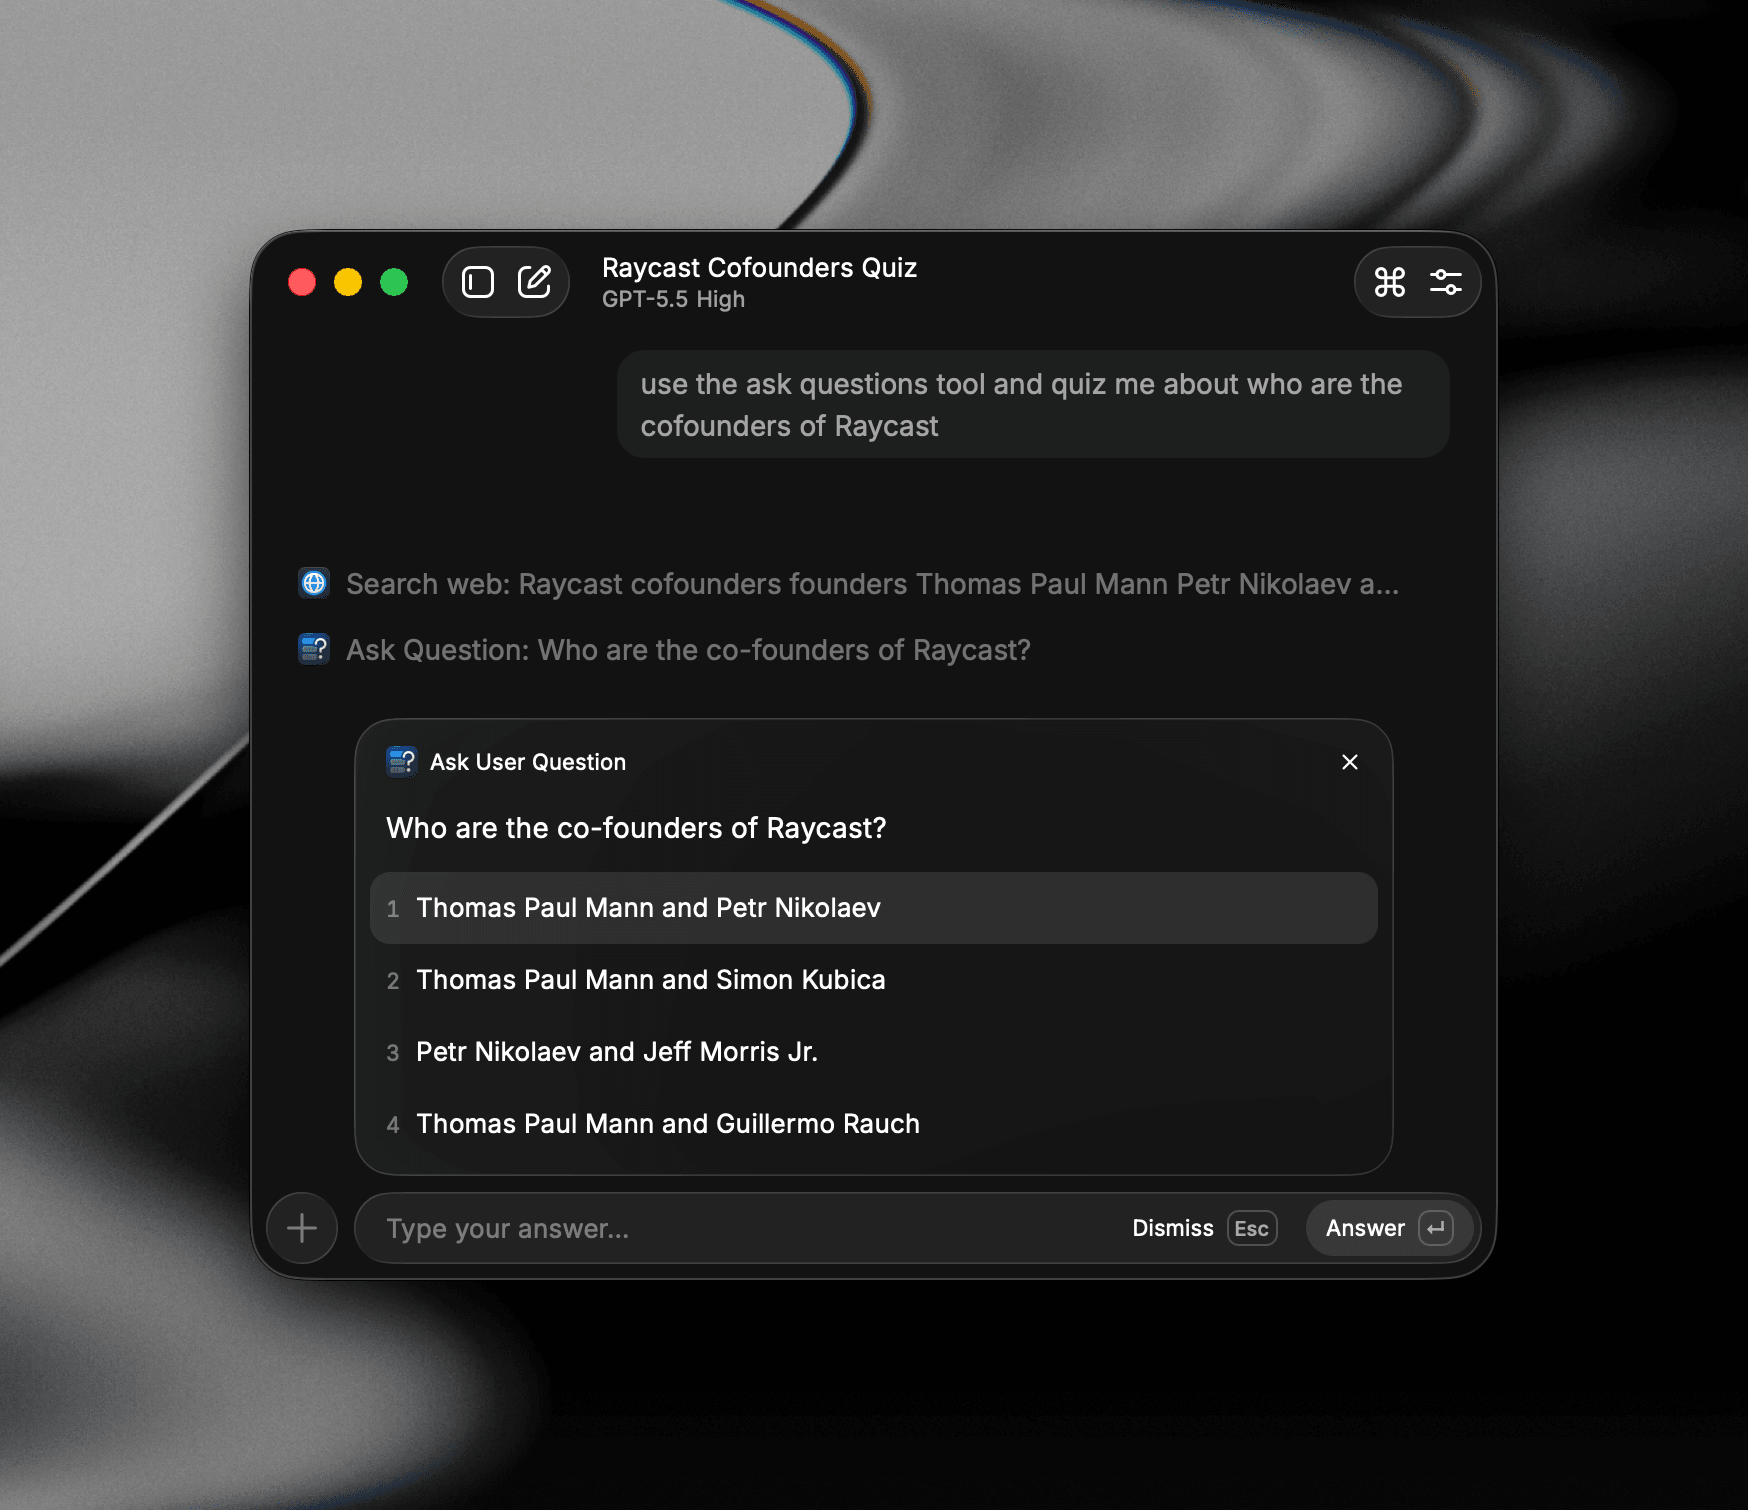Open model selector GPT-5.5 High
Viewport: 1748px width, 1510px height.
point(673,299)
